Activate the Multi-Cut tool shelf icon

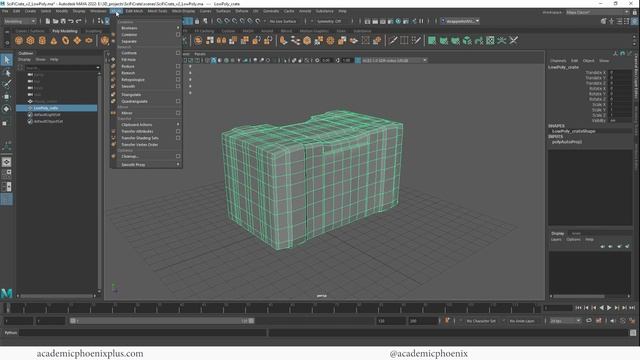click(393, 40)
